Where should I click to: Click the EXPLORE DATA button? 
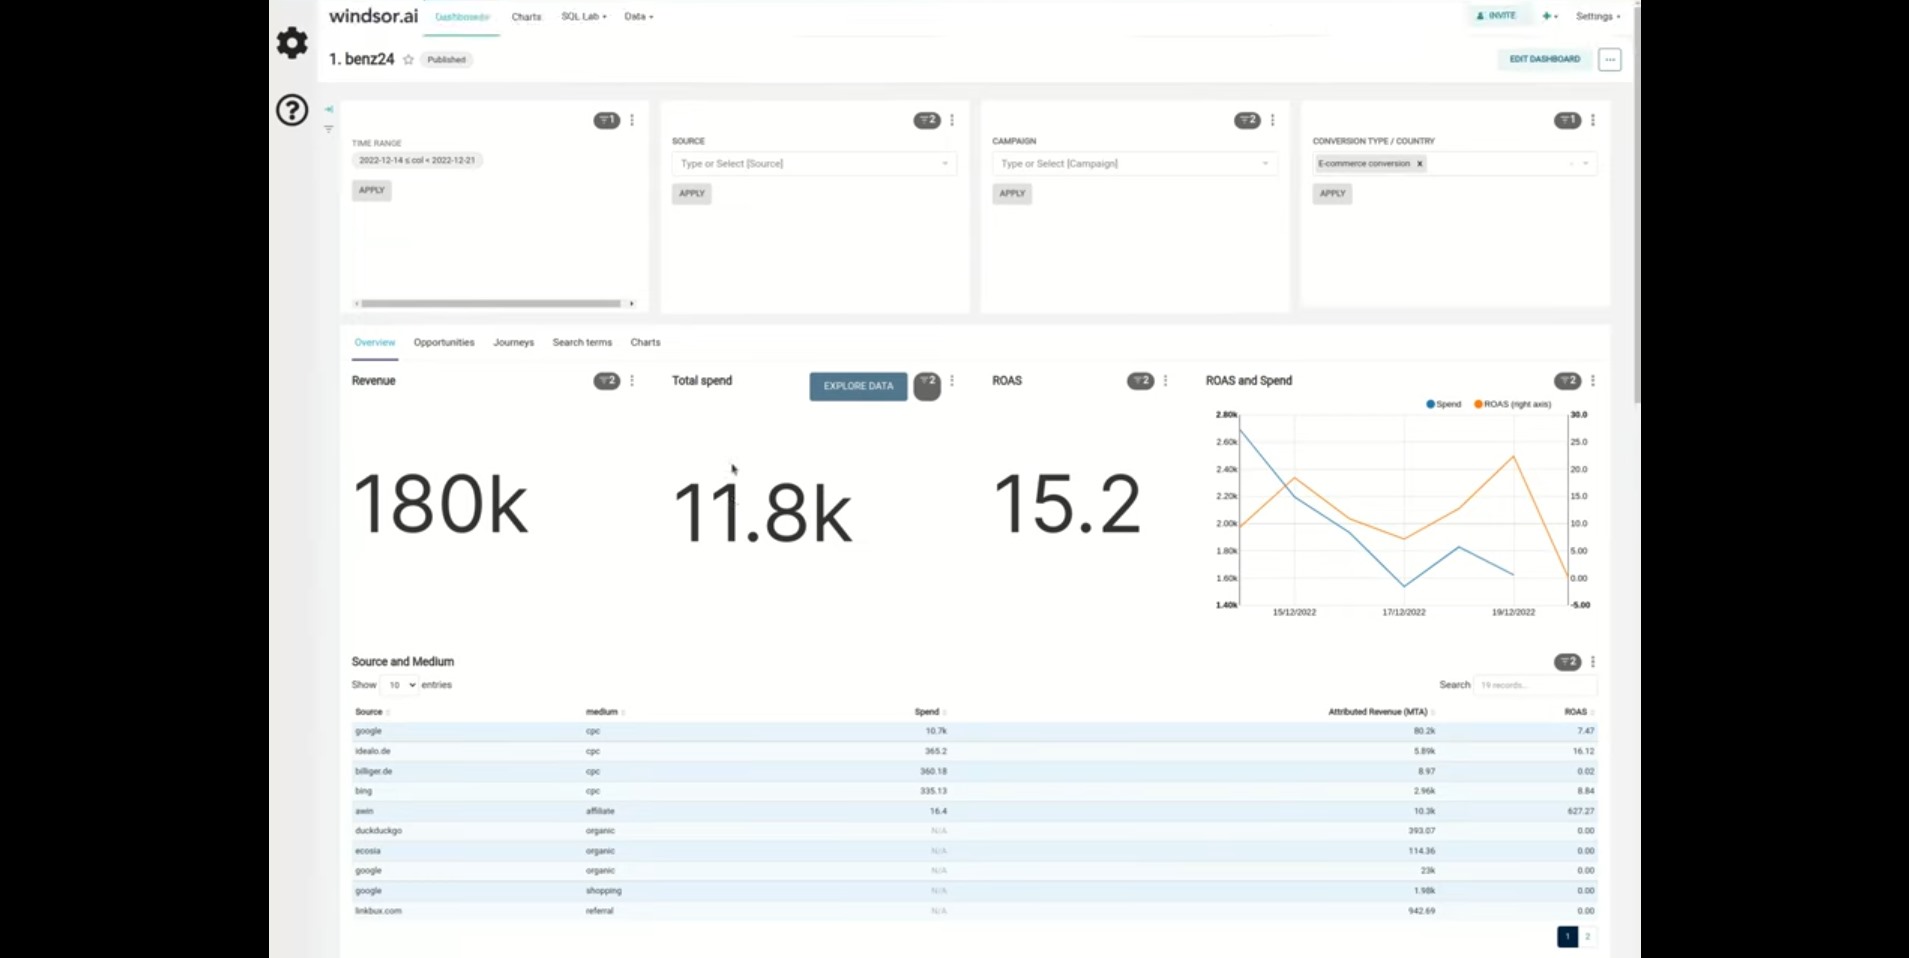click(x=858, y=386)
